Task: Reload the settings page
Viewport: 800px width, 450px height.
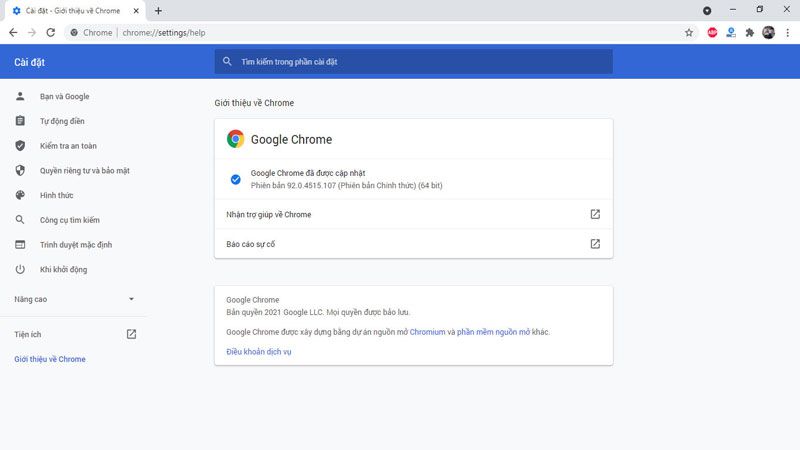Action: click(x=51, y=33)
